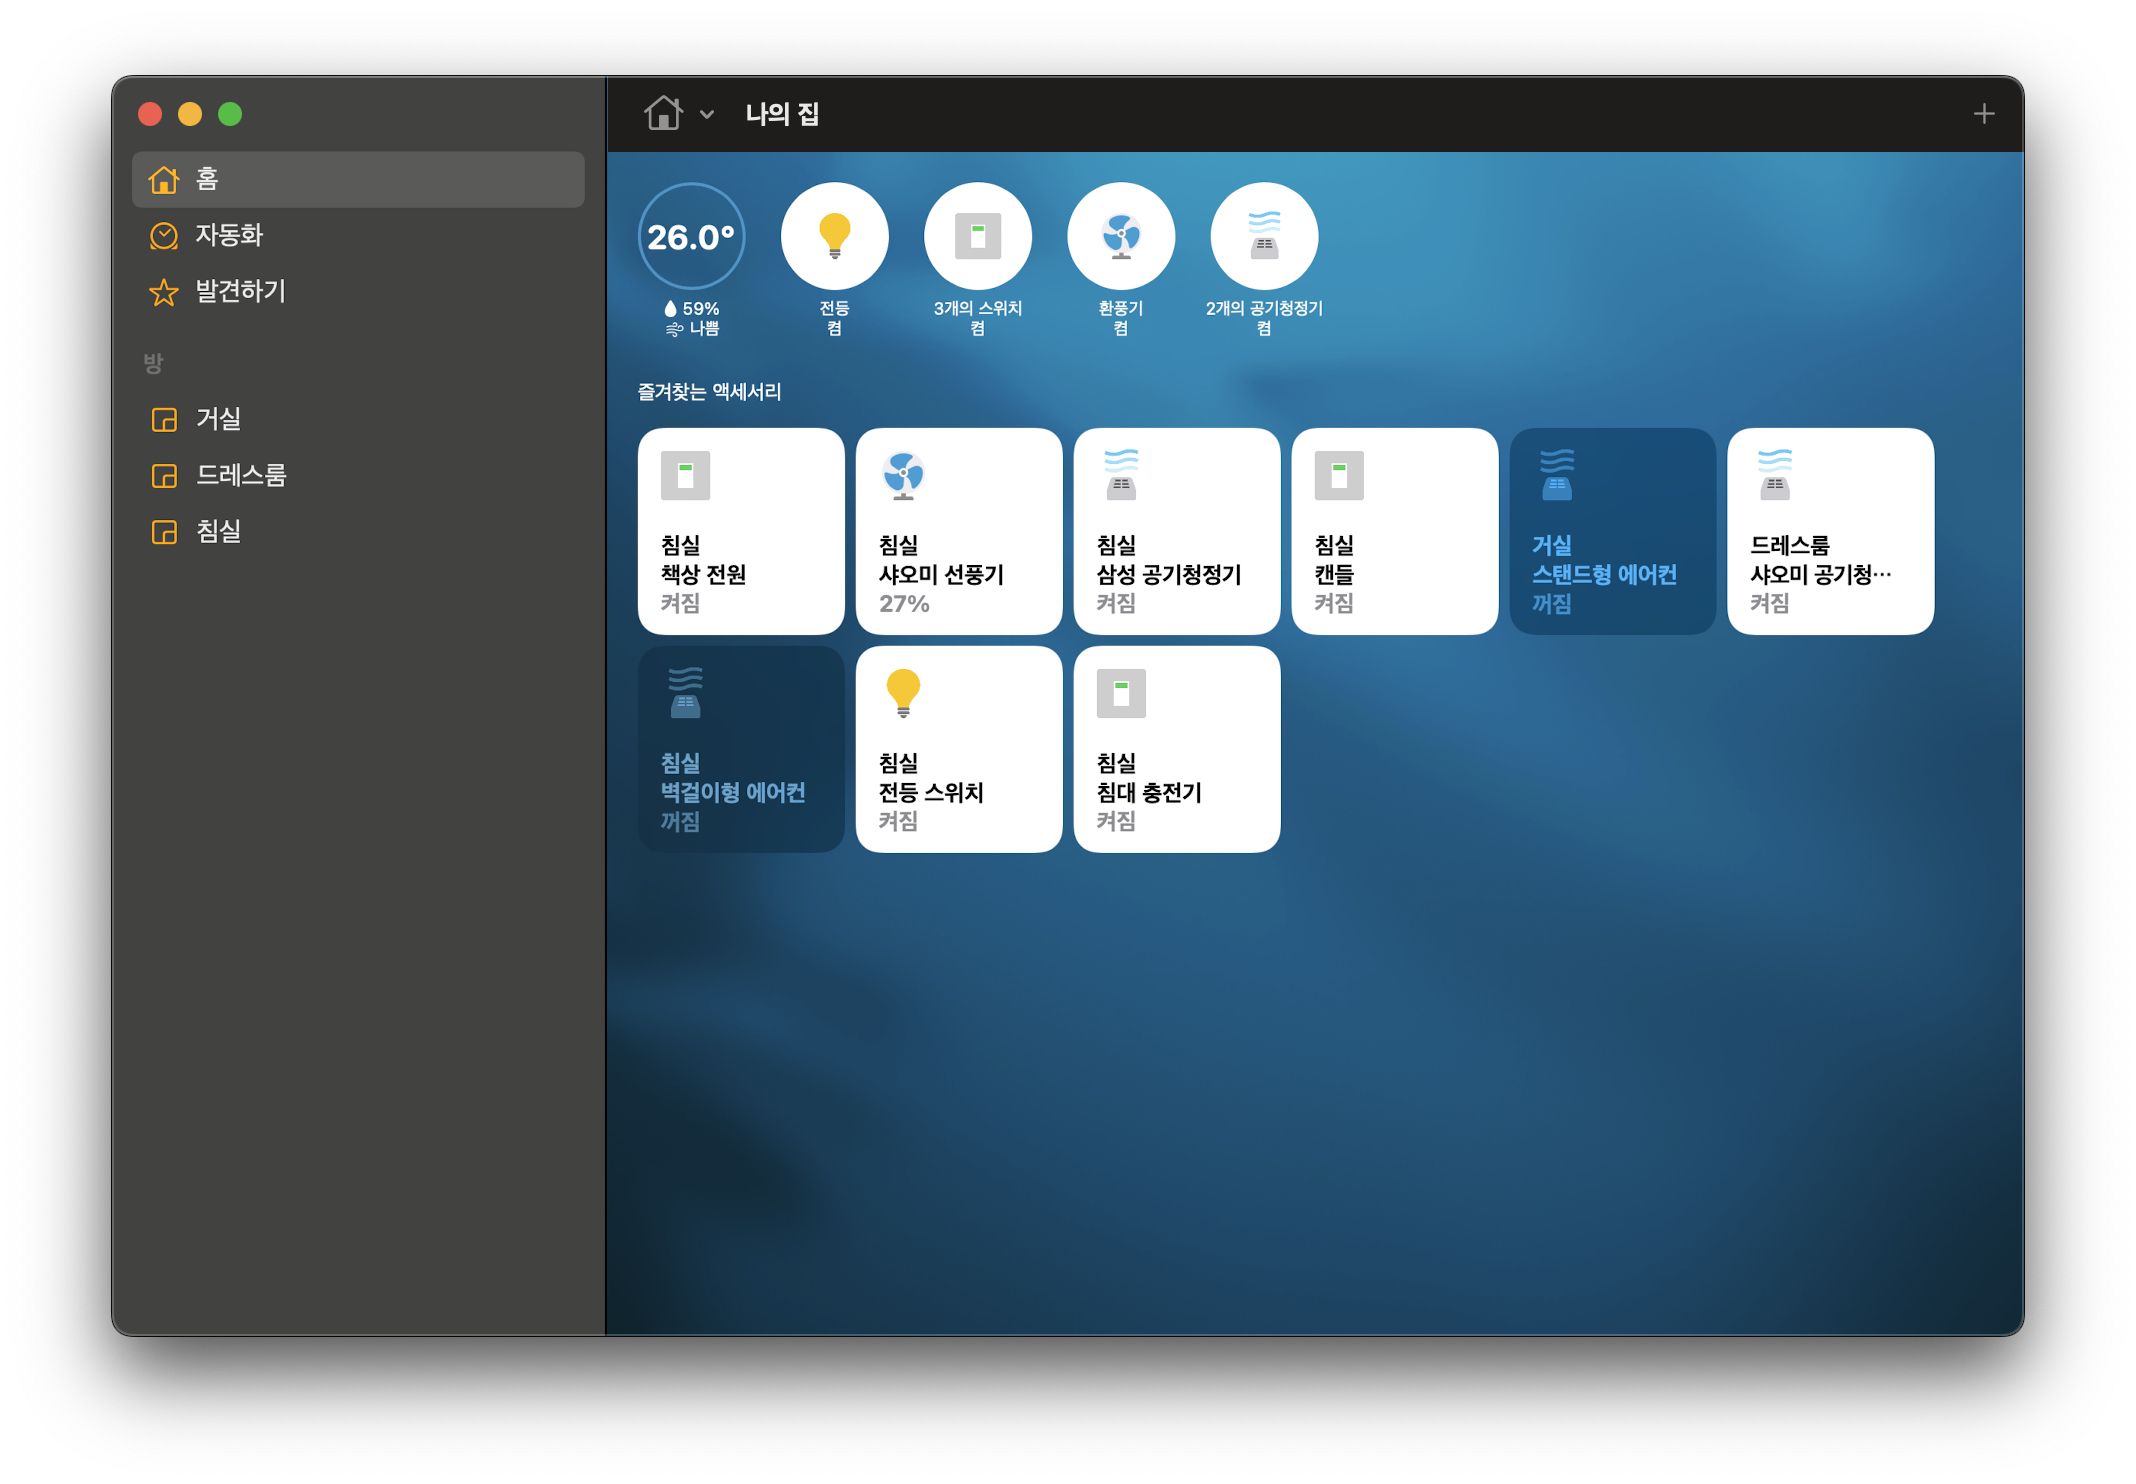The width and height of the screenshot is (2136, 1484).
Task: Click the house icon in title bar
Action: point(663,114)
